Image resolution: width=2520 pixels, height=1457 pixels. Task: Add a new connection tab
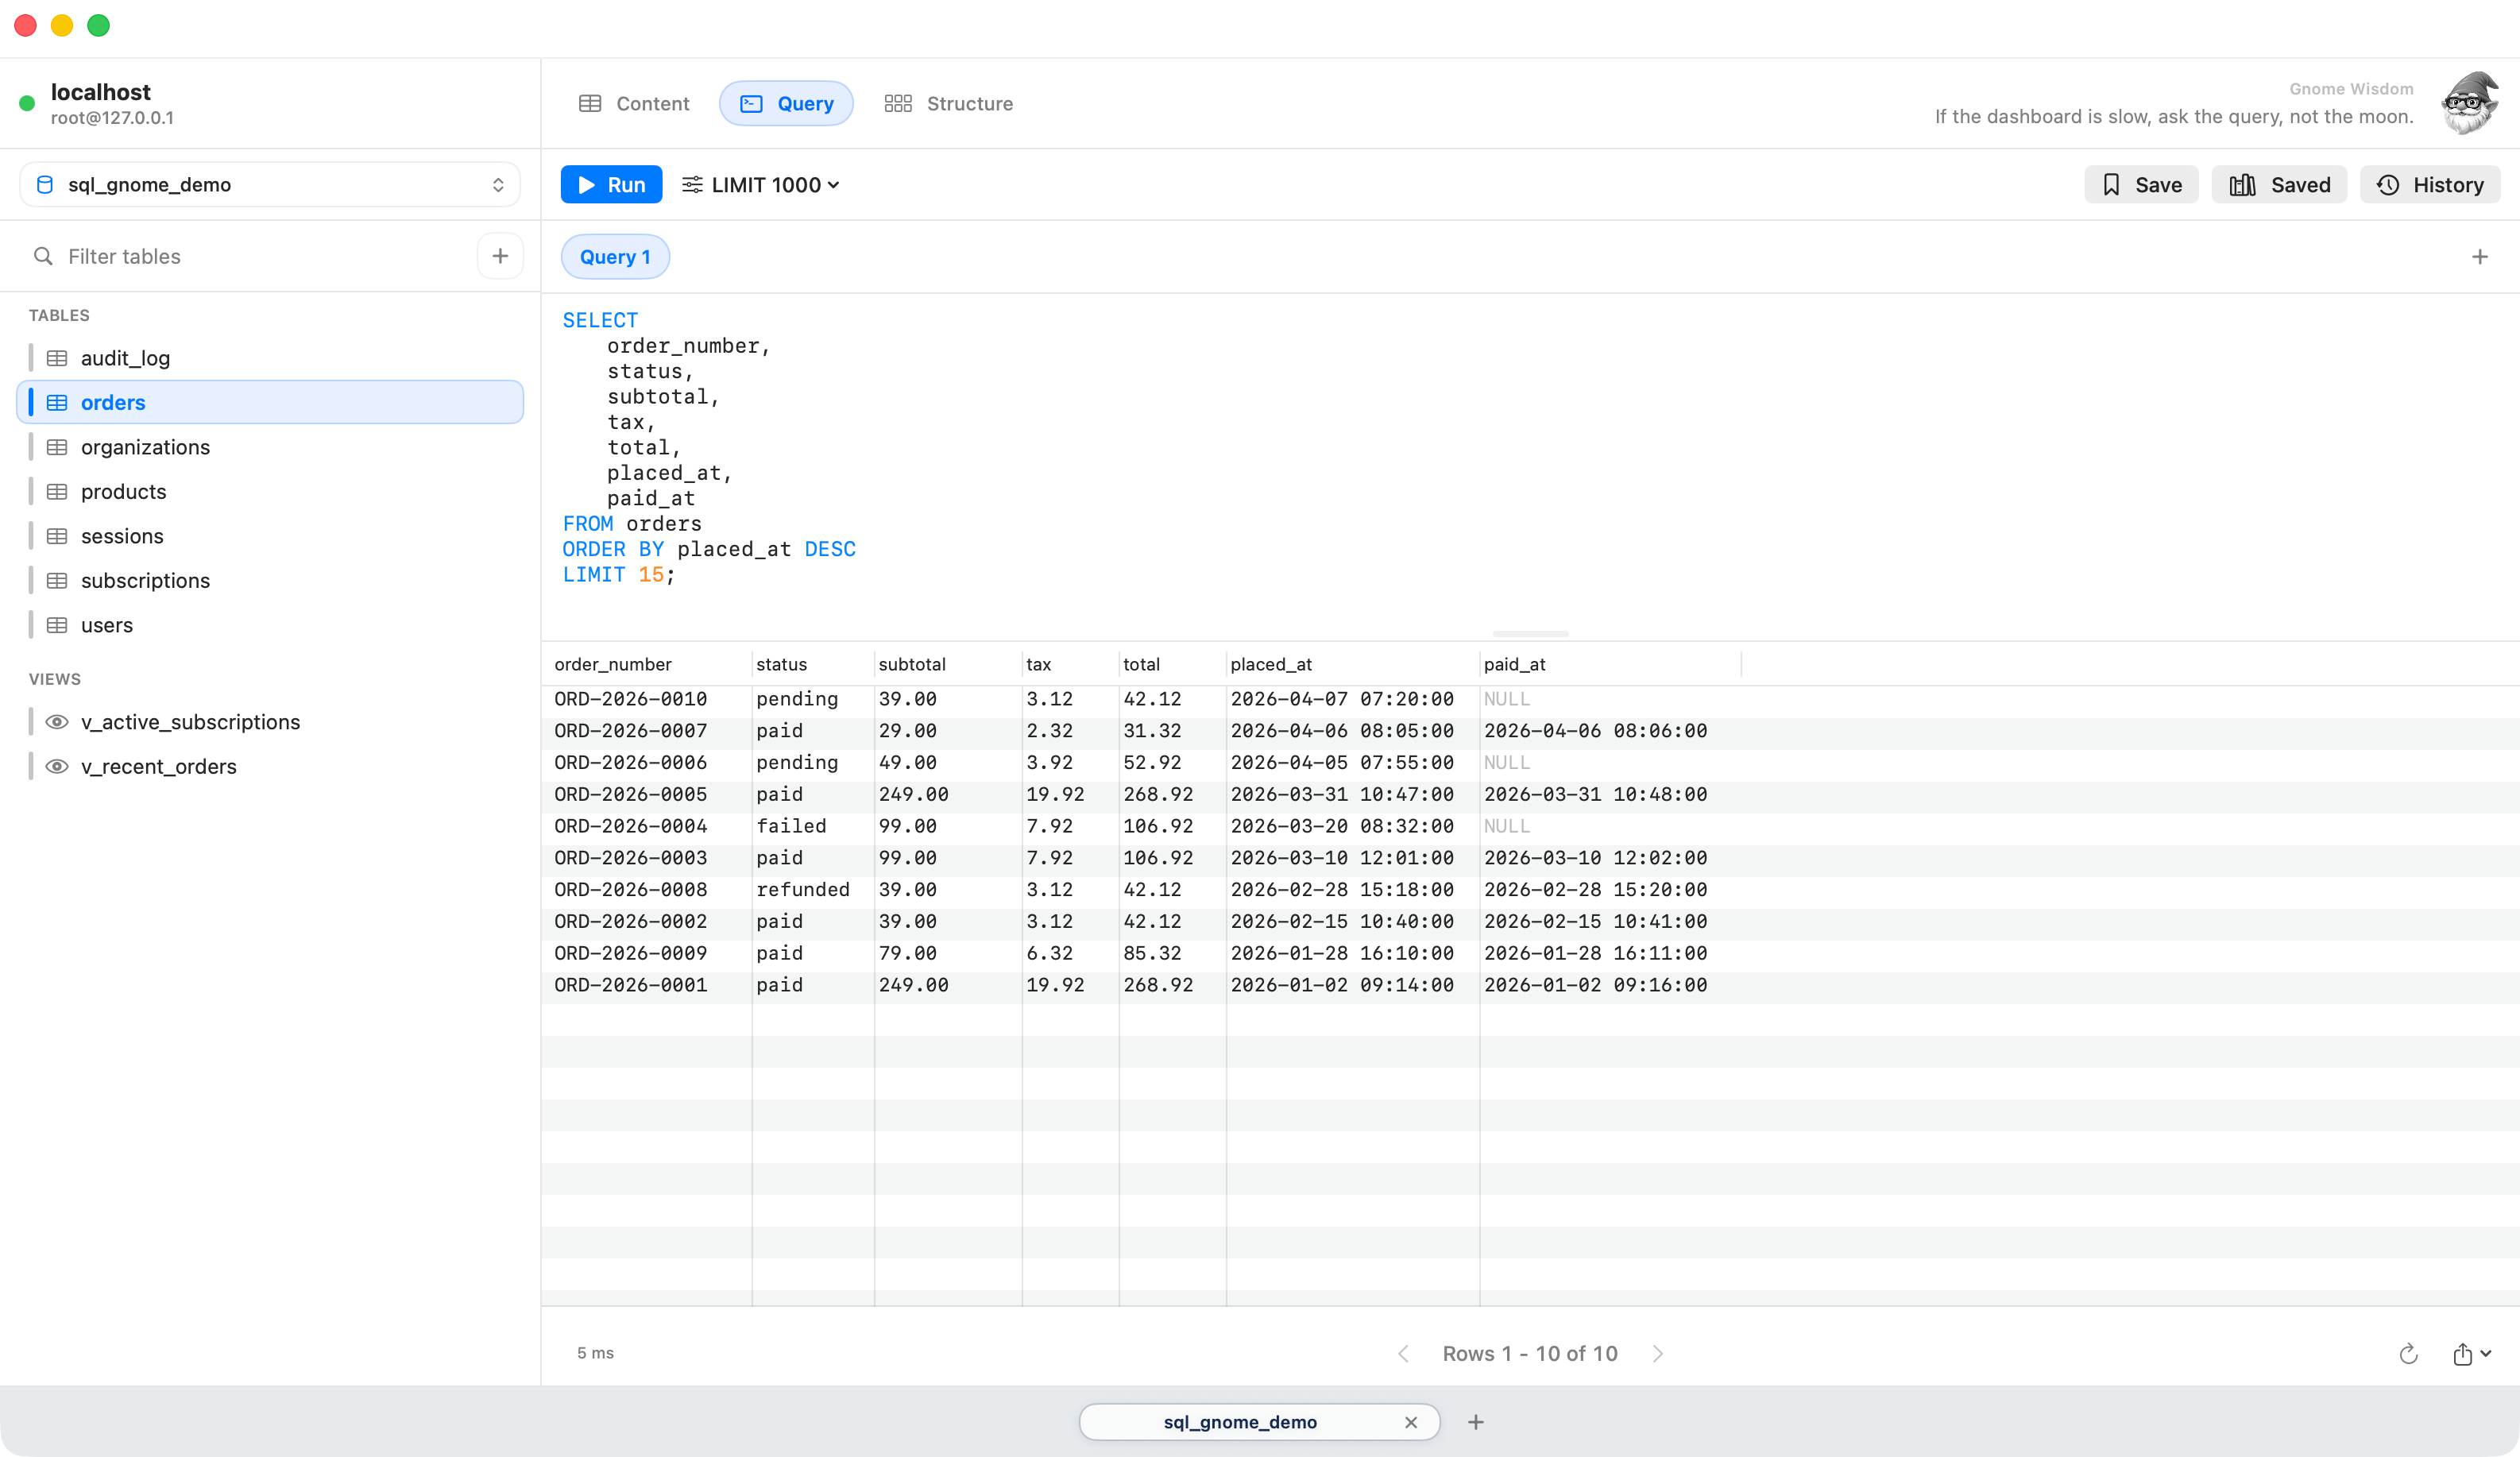[1476, 1422]
